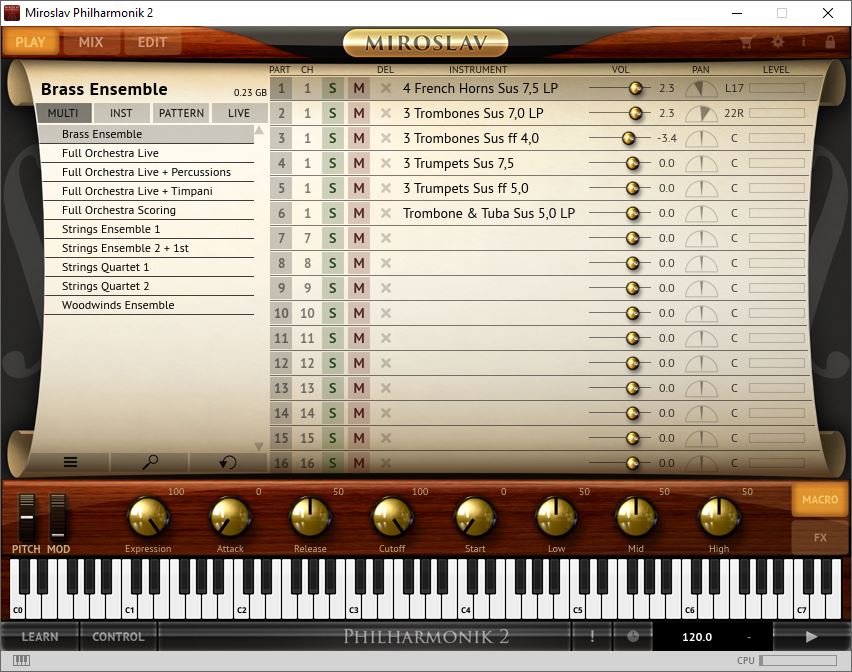This screenshot has height=672, width=852.
Task: Click channel number for part 1
Action: pyautogui.click(x=307, y=88)
